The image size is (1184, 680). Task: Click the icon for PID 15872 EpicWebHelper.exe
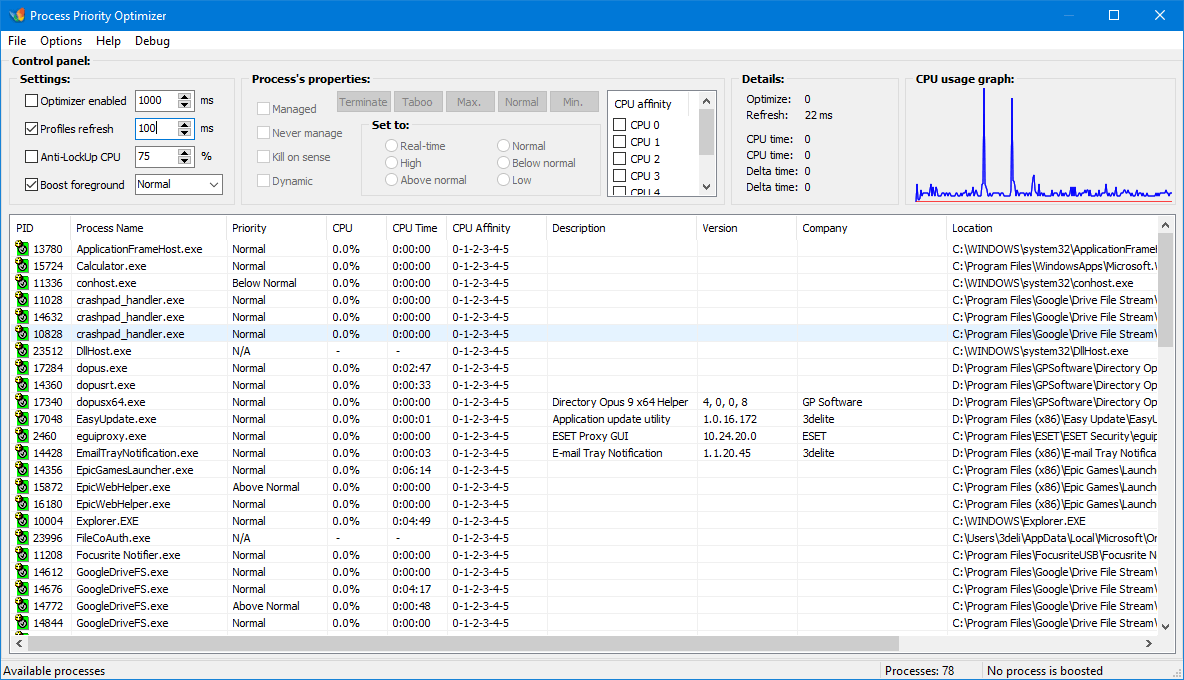[x=22, y=487]
